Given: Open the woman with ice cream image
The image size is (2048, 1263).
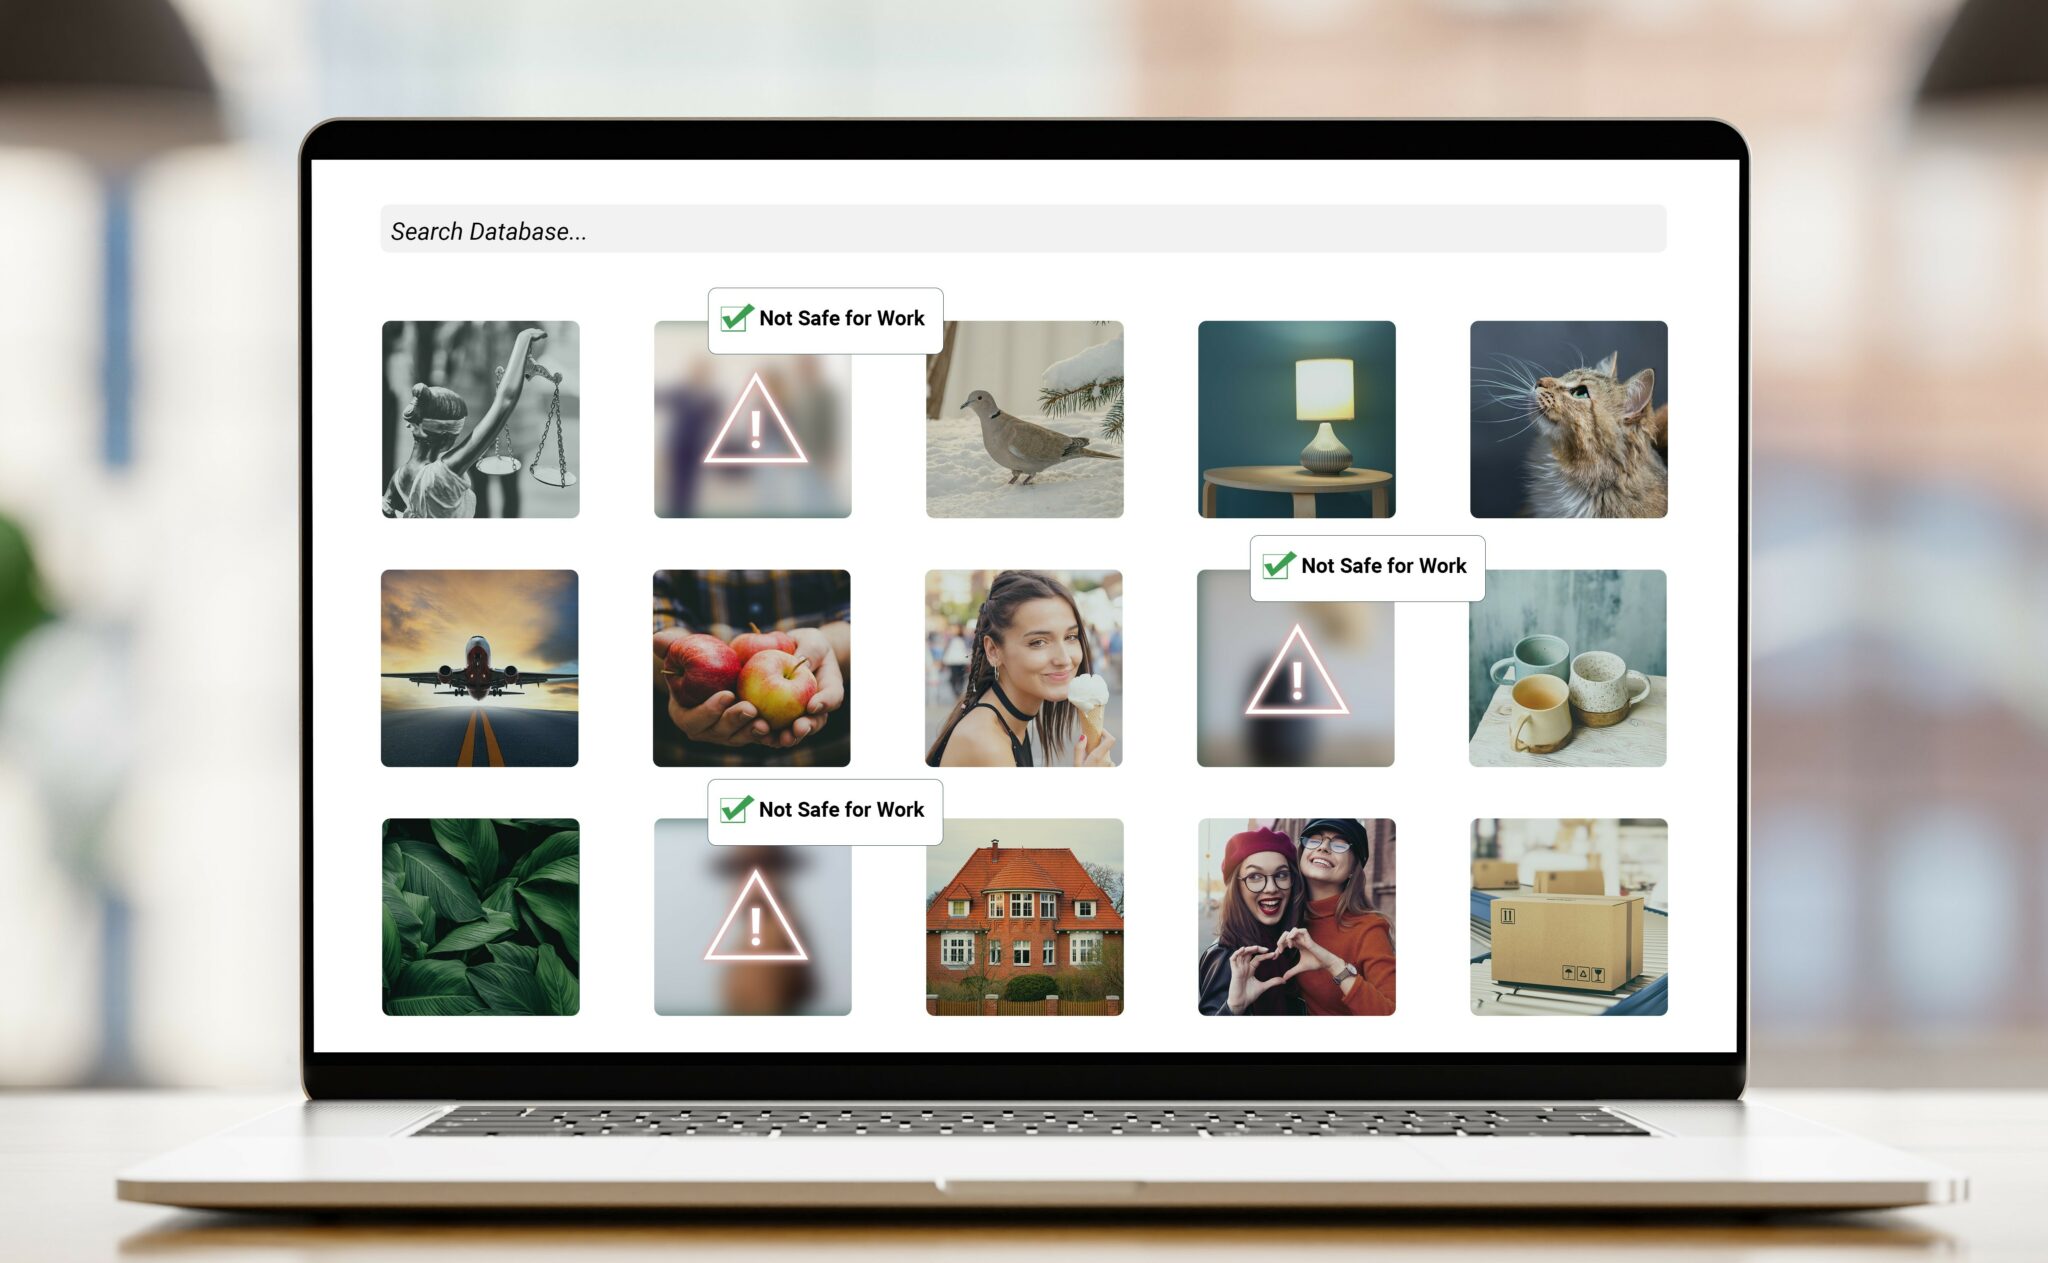Looking at the screenshot, I should [x=1023, y=666].
